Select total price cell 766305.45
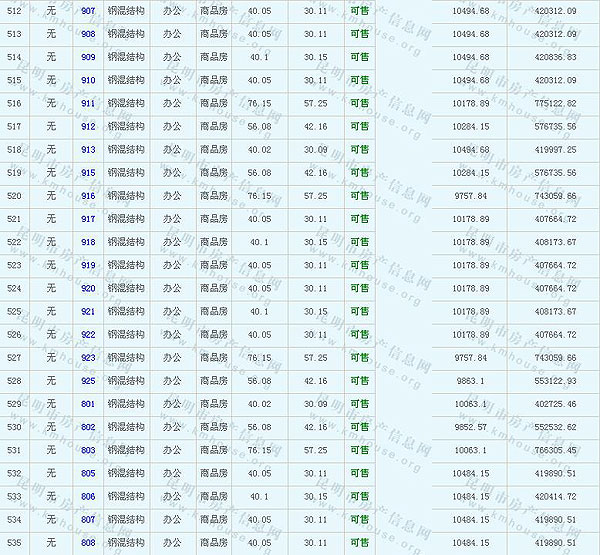The width and height of the screenshot is (600, 555). 556,450
